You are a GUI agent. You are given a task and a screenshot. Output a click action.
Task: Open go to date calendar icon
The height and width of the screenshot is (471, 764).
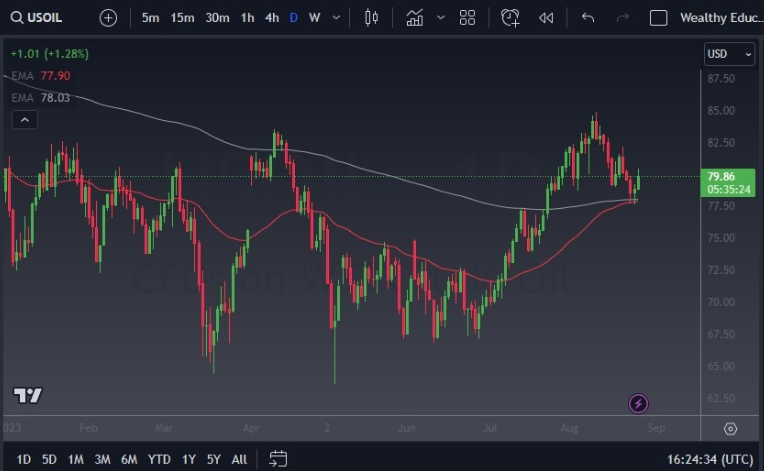pyautogui.click(x=278, y=459)
